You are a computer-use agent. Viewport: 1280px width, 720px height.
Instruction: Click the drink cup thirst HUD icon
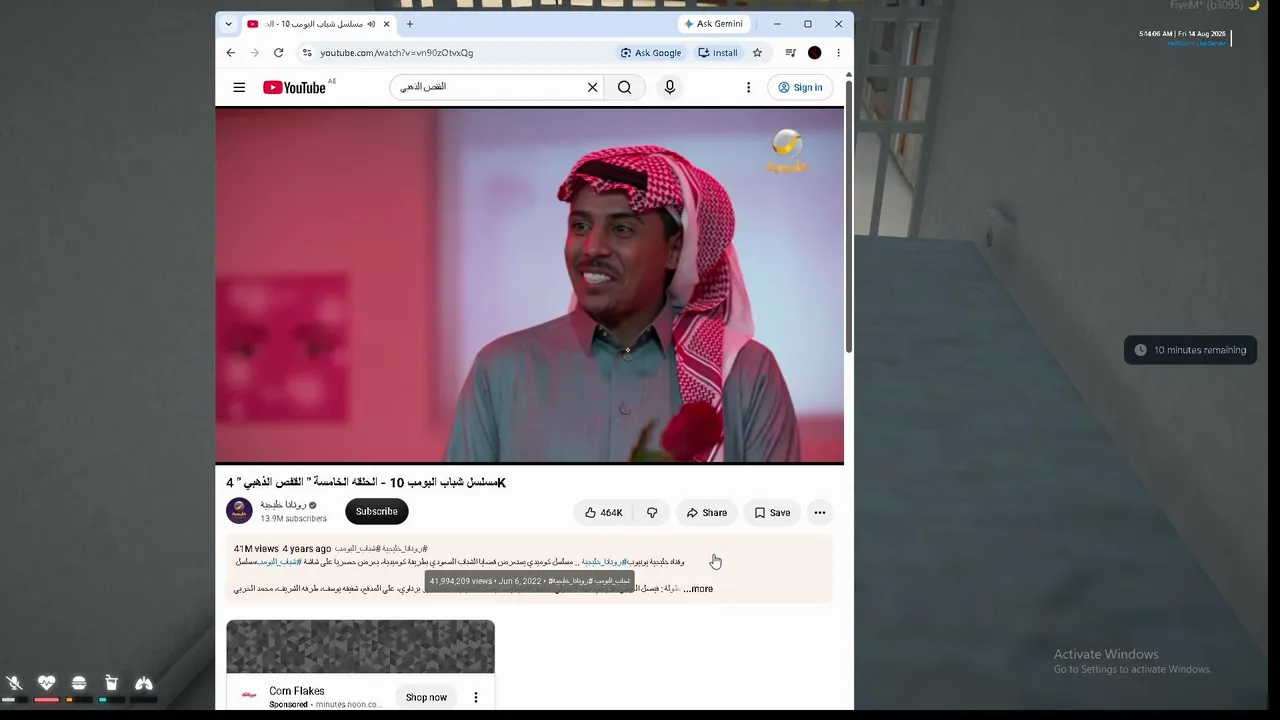[x=111, y=683]
